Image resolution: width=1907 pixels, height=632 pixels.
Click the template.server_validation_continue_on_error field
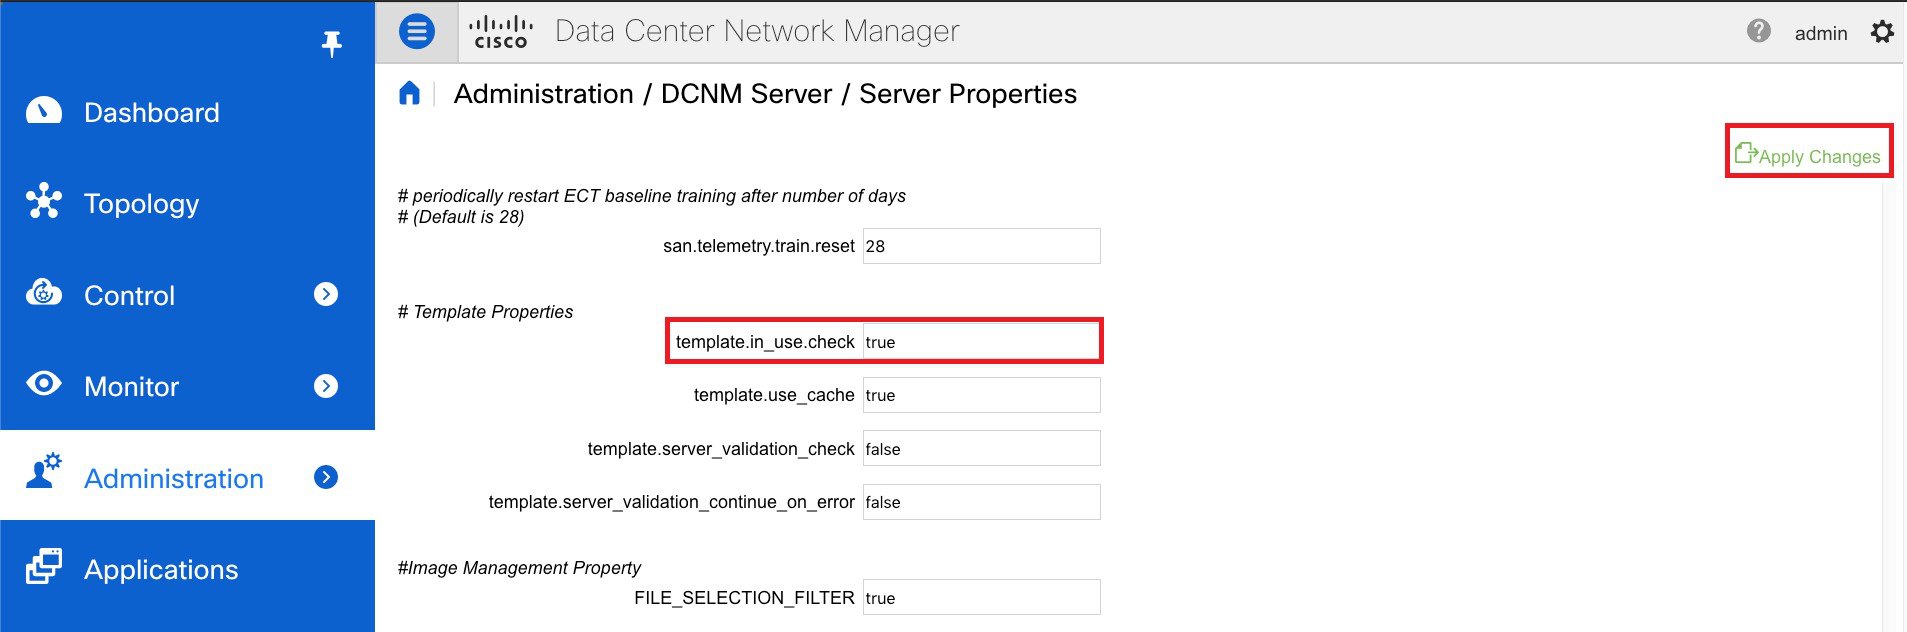point(982,502)
